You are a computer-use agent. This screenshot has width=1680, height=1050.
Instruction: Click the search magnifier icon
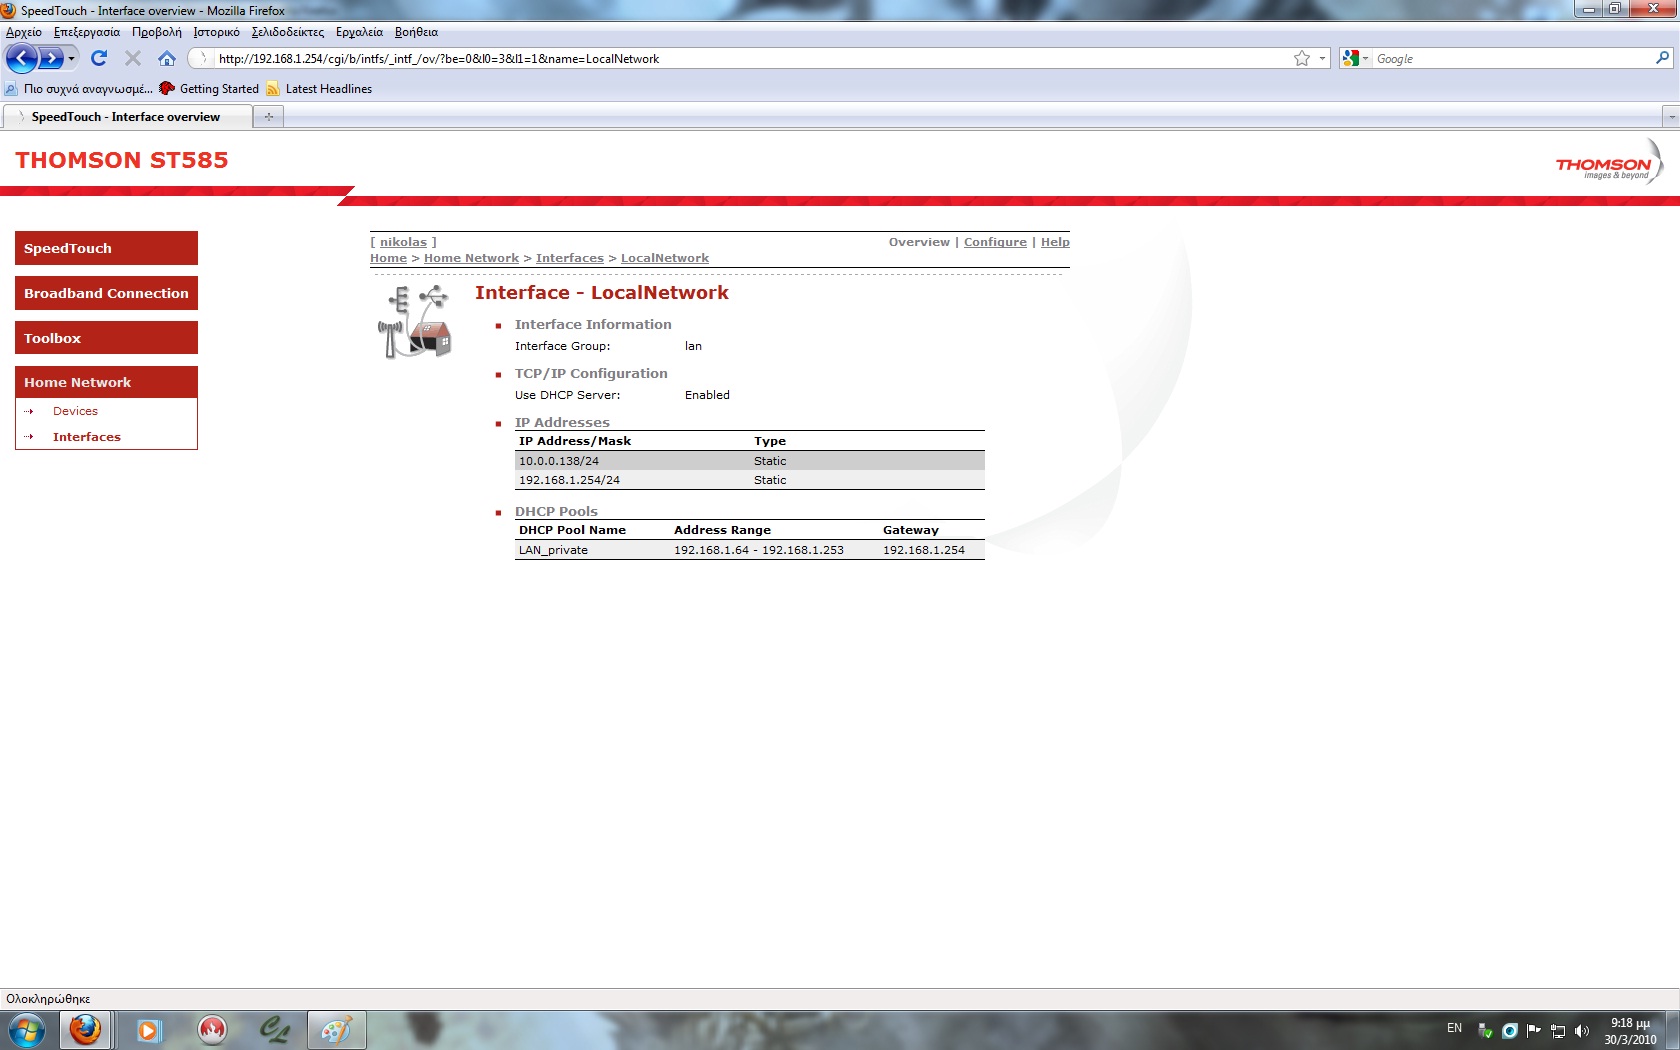pos(1662,58)
